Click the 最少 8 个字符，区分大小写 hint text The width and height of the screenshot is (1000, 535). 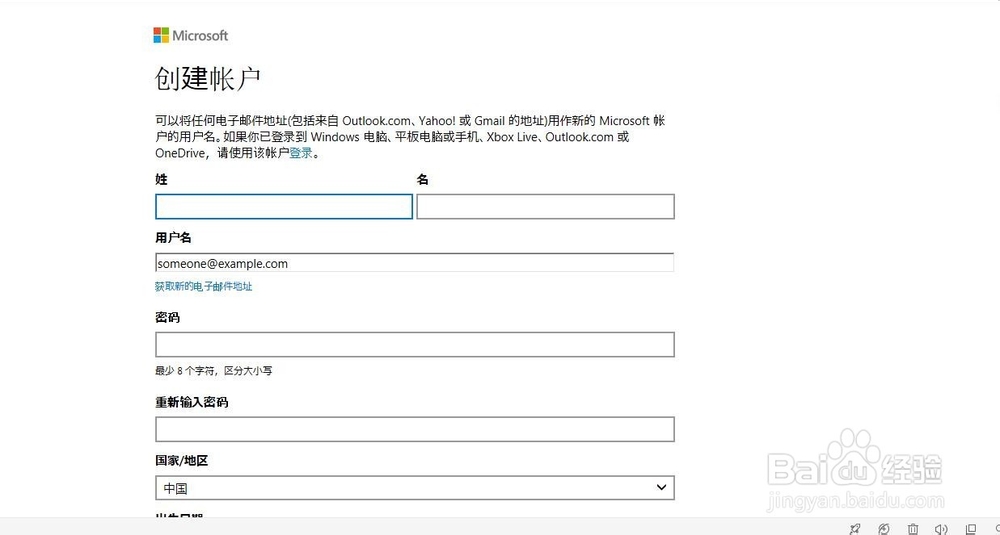click(214, 370)
